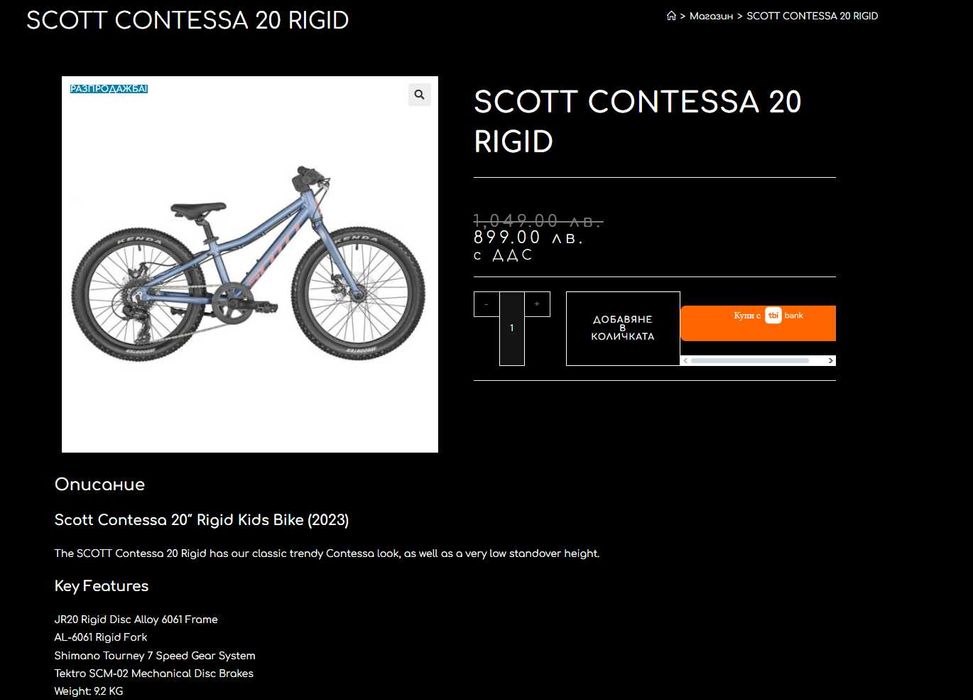Click the Key Features heading

coord(101,586)
